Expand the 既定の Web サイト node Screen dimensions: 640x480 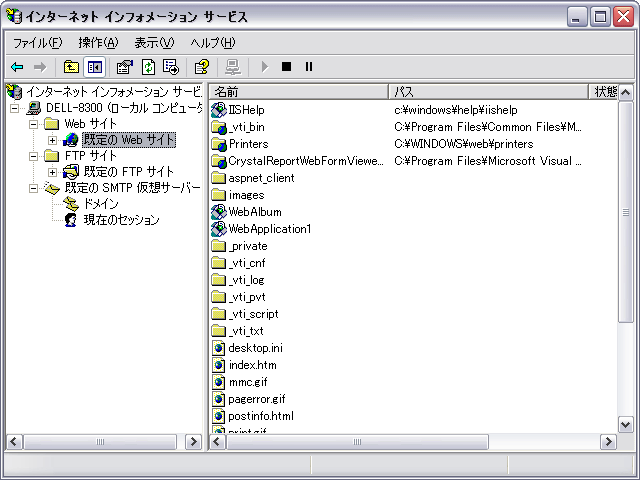point(52,140)
